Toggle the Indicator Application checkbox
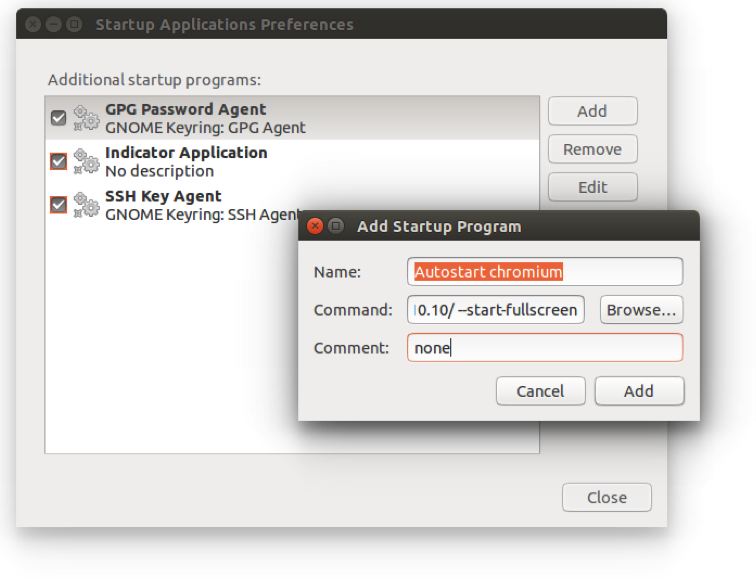Viewport: 756px width, 579px height. point(59,161)
